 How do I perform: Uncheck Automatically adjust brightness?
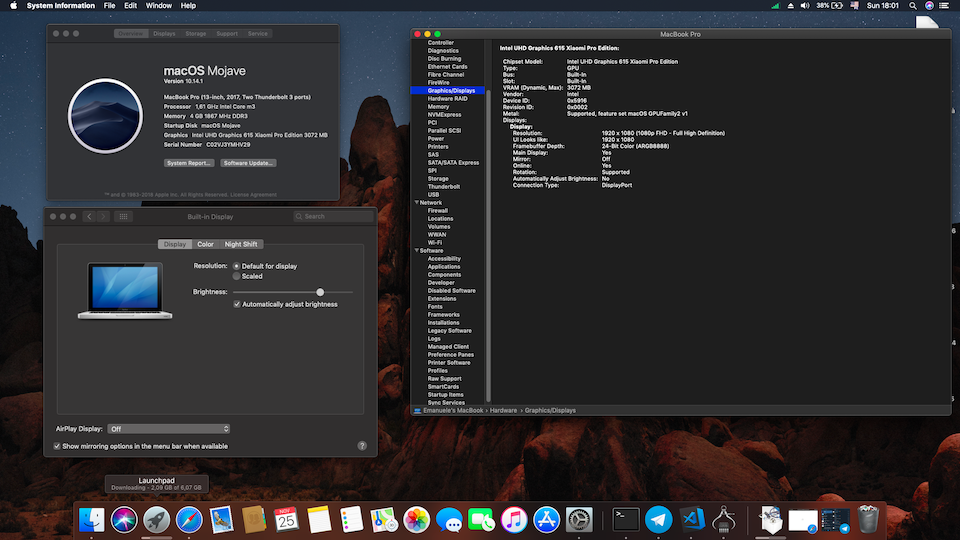tap(237, 304)
